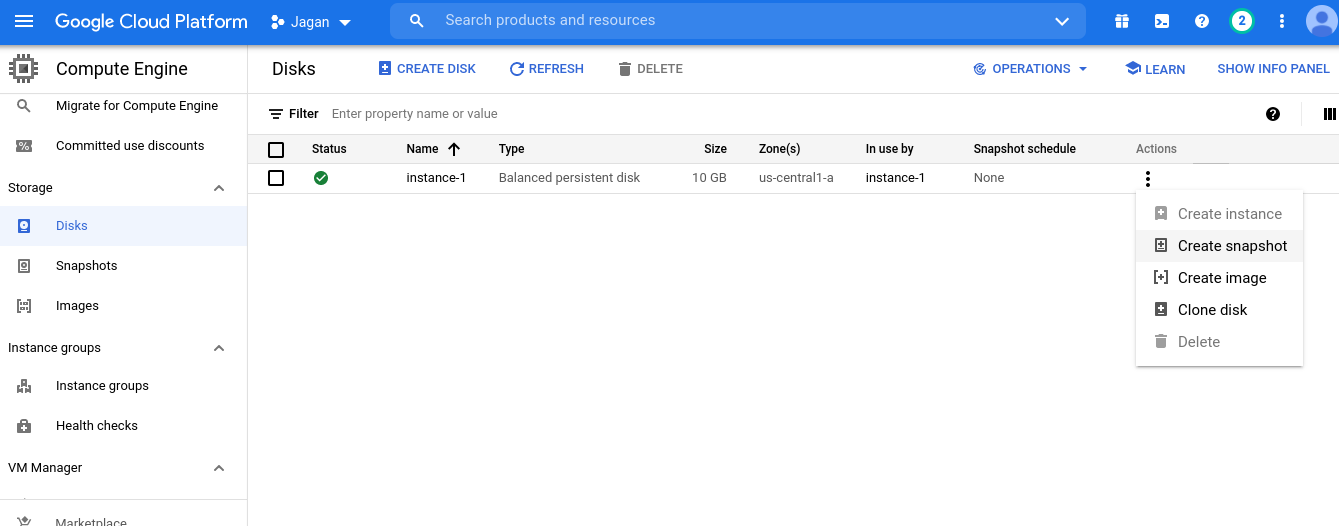The width and height of the screenshot is (1339, 526).
Task: Open the Jagan project selector dropdown
Action: (311, 22)
